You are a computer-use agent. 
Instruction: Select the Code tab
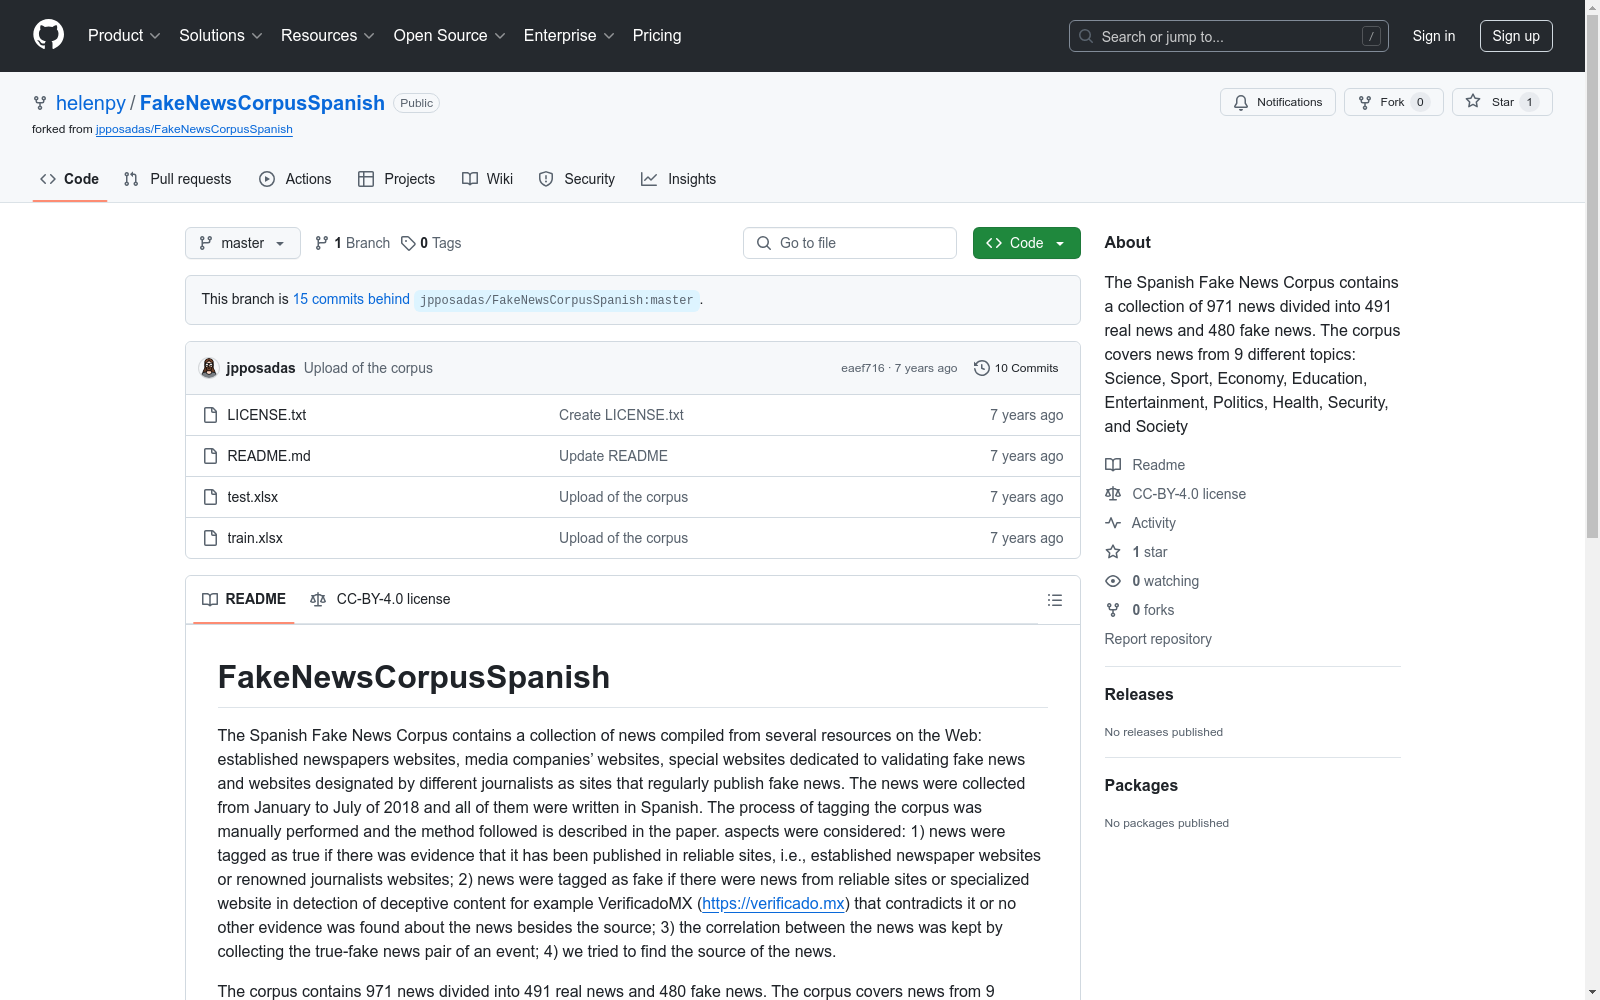coord(70,179)
